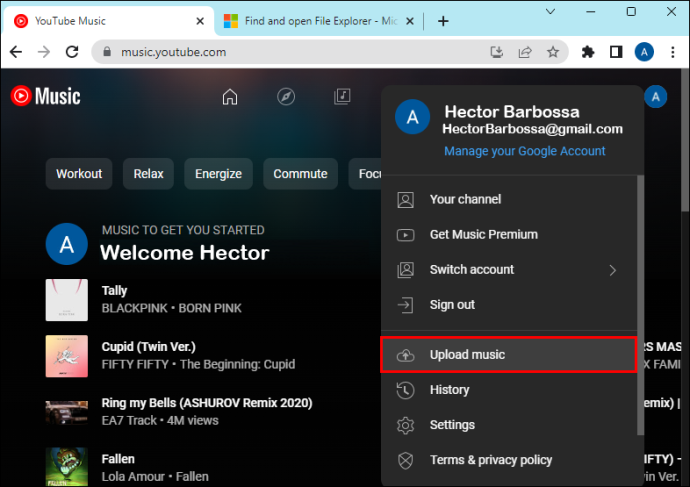Open Explore via compass icon
This screenshot has width=690, height=487.
pyautogui.click(x=286, y=96)
